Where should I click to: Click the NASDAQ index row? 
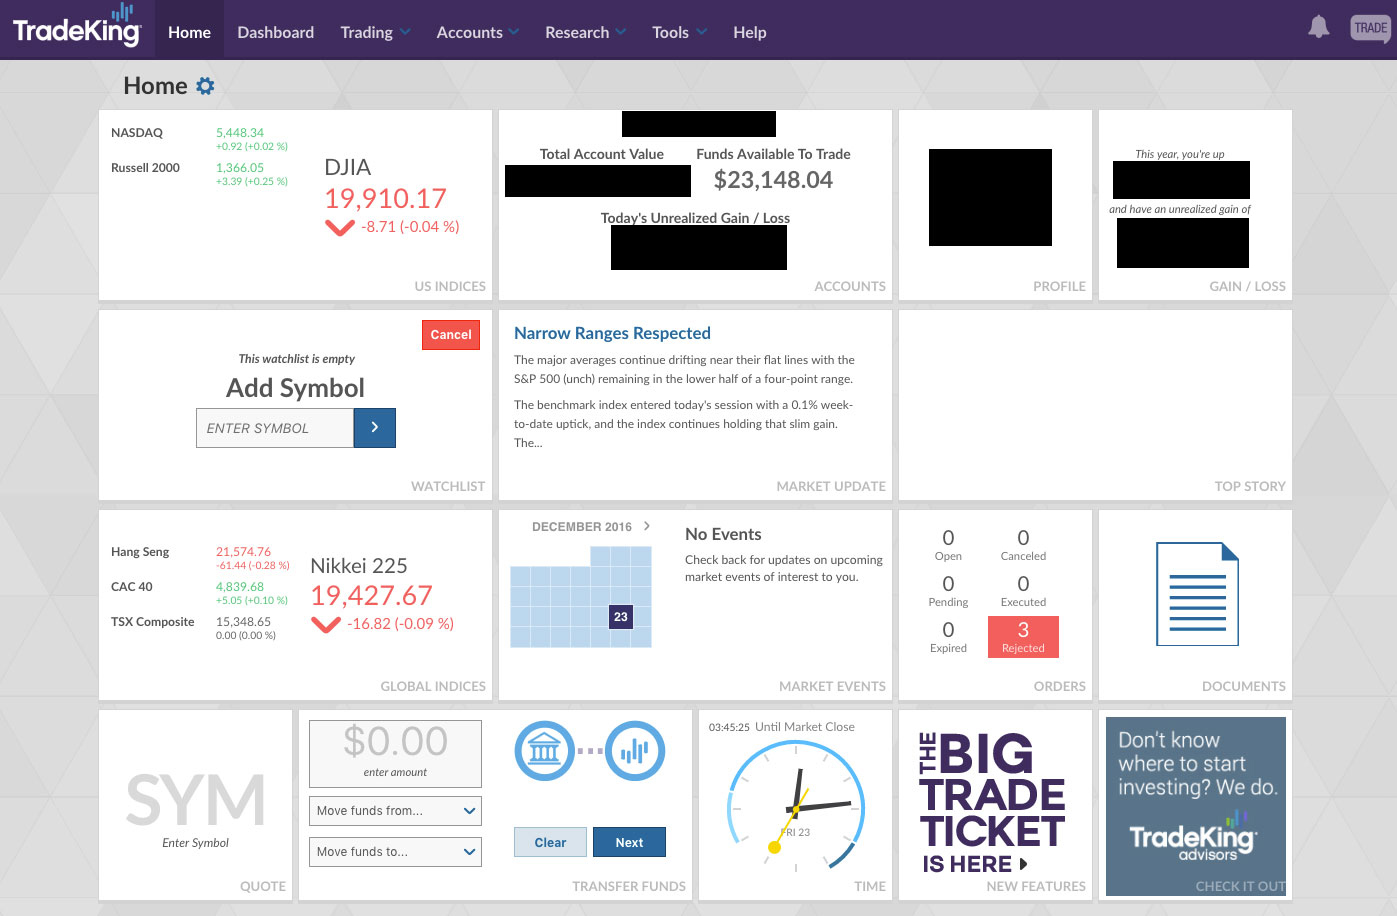point(200,138)
